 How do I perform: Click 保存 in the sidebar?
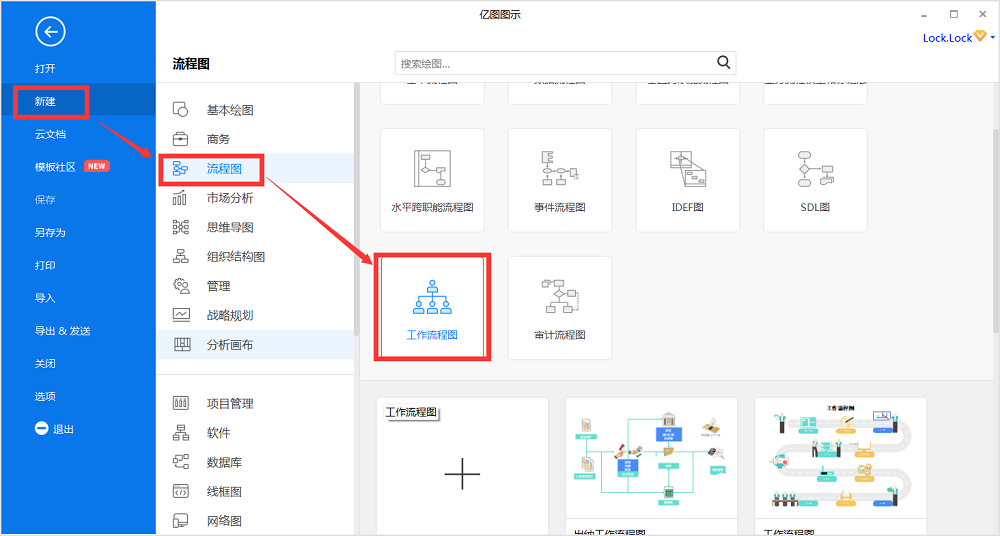click(x=45, y=200)
